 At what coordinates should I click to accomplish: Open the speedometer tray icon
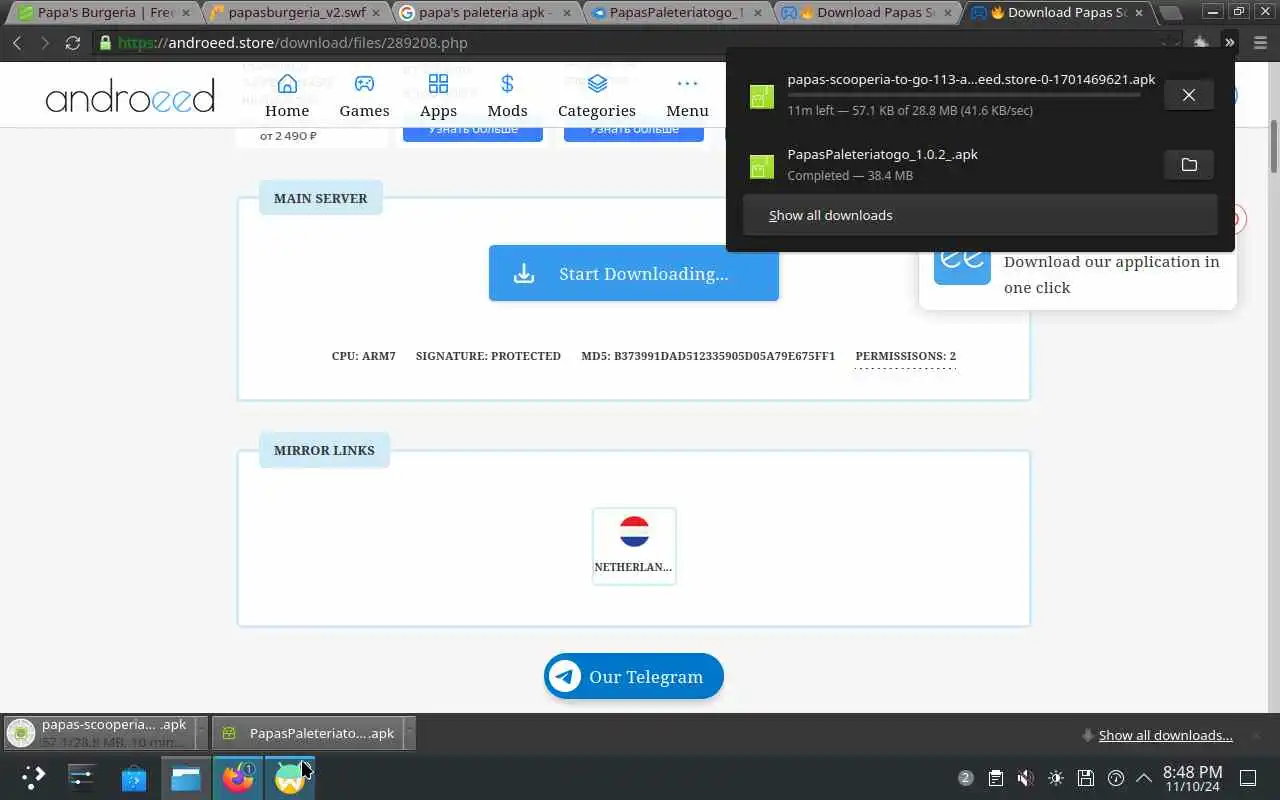pyautogui.click(x=1116, y=777)
